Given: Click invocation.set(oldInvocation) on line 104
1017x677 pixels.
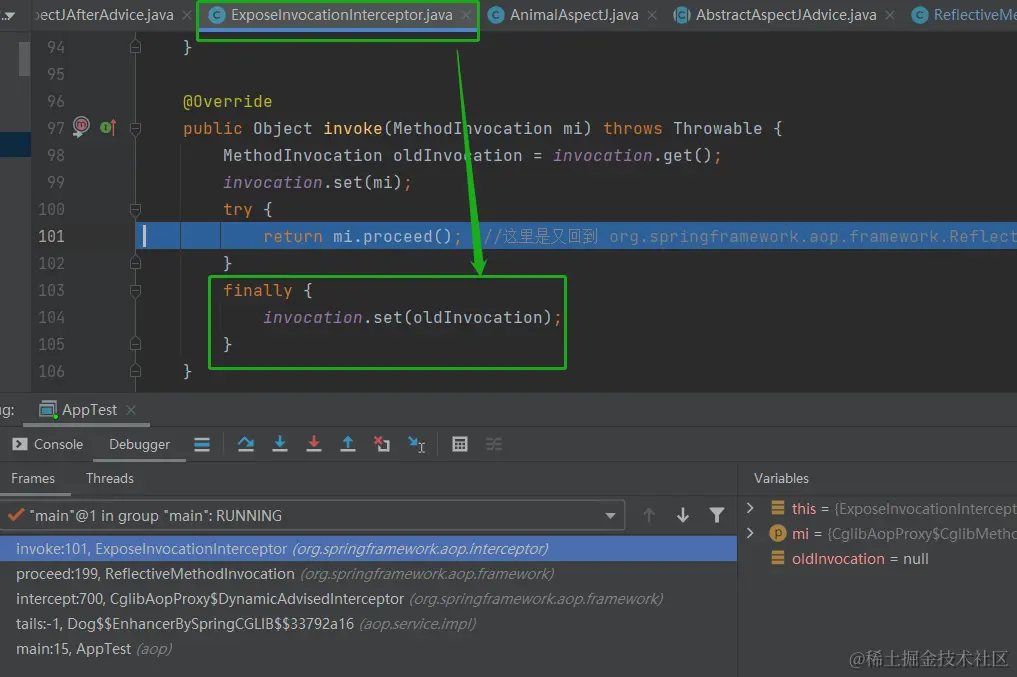Looking at the screenshot, I should click(408, 317).
